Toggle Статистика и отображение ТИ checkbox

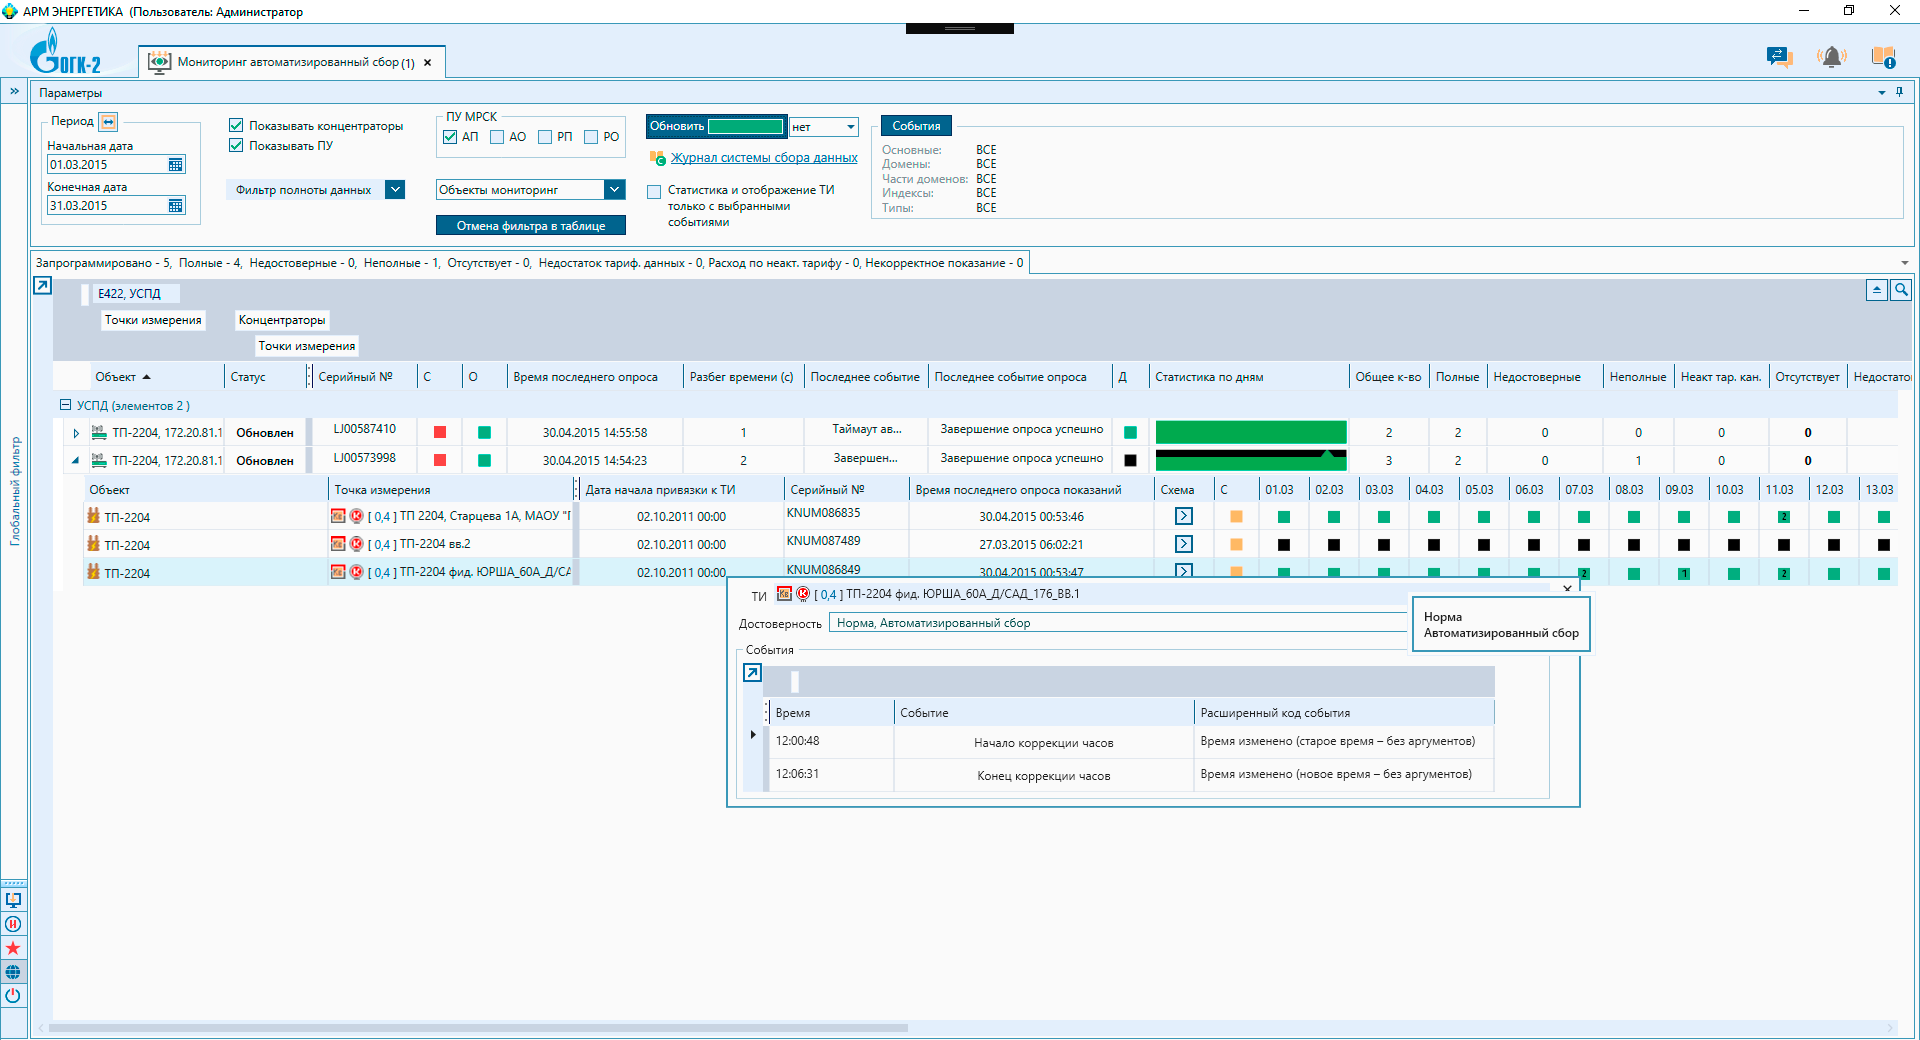click(x=654, y=191)
